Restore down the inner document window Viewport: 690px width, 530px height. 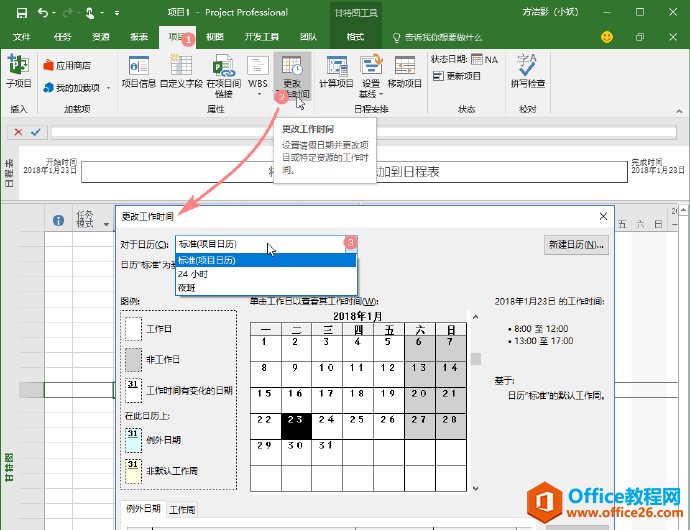point(640,37)
